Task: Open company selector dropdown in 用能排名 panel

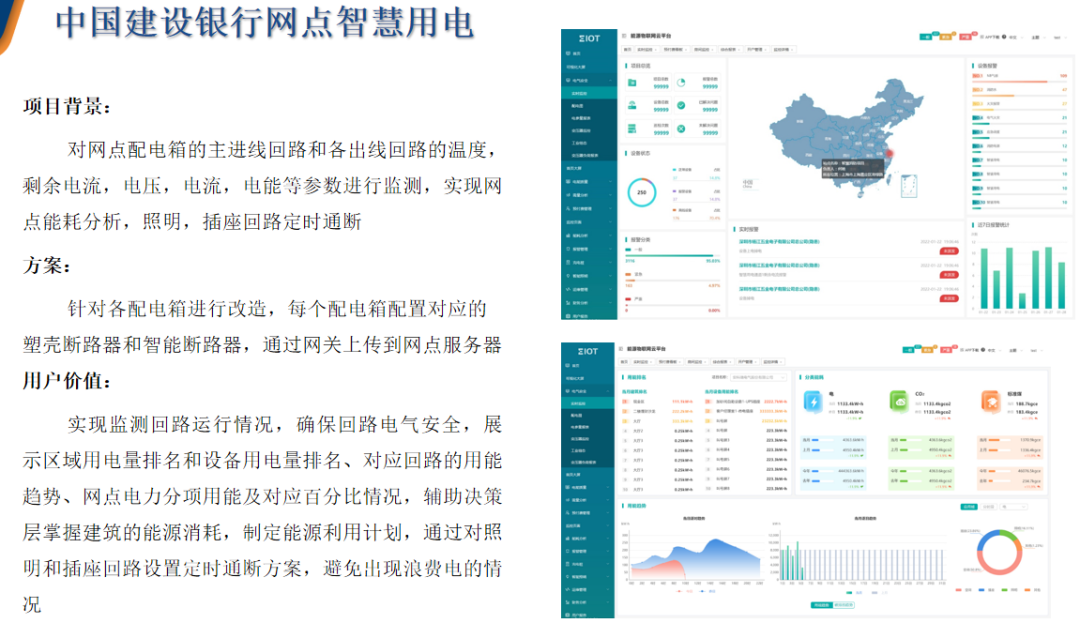Action: point(758,377)
